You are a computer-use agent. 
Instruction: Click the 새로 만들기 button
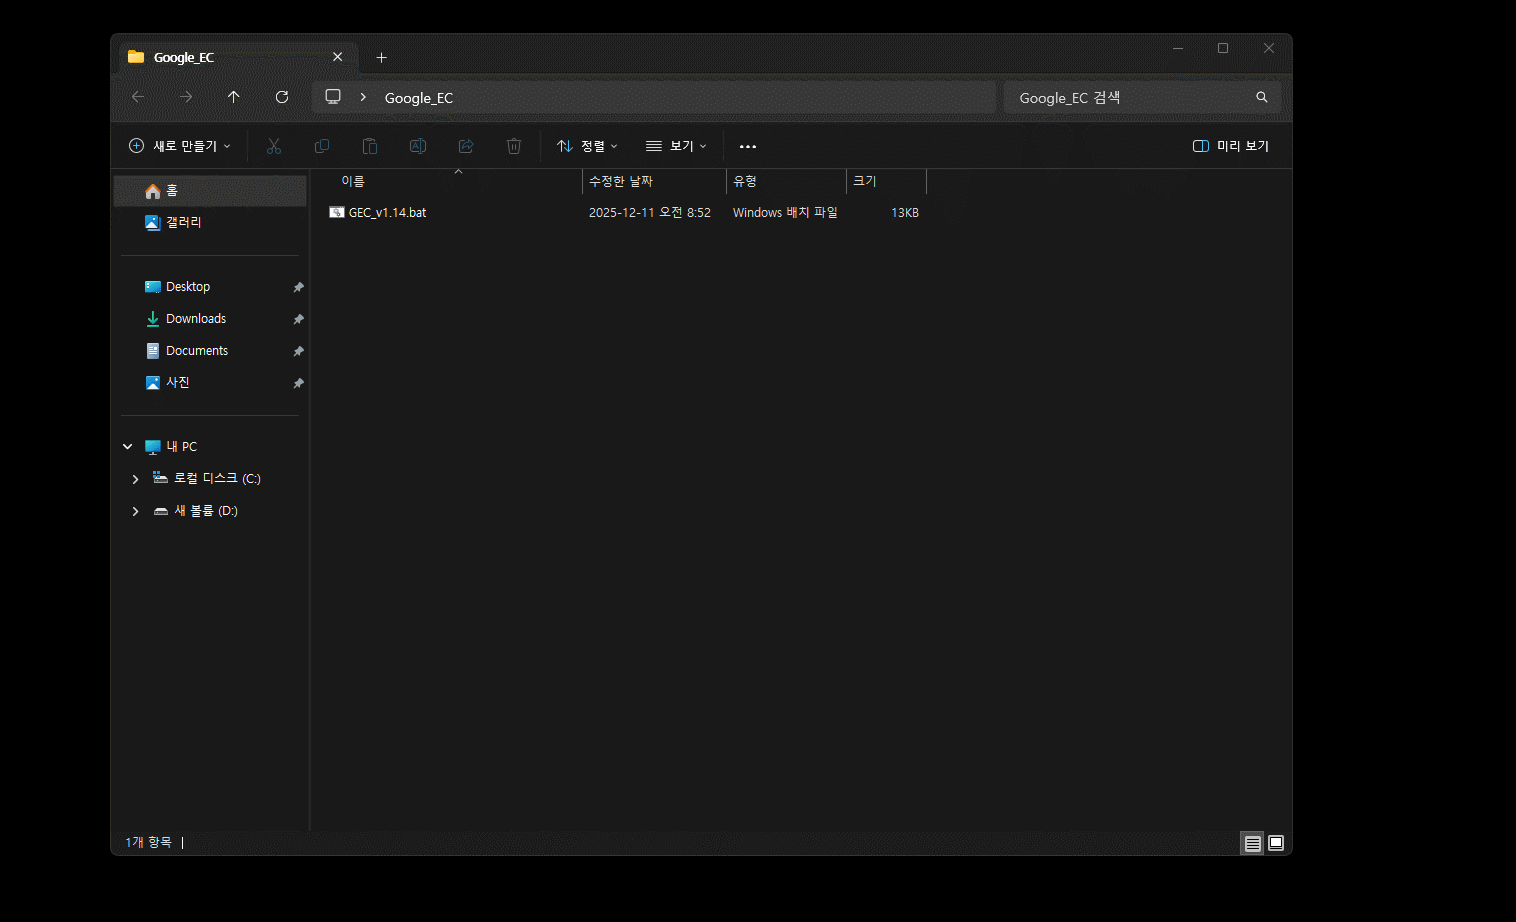179,145
